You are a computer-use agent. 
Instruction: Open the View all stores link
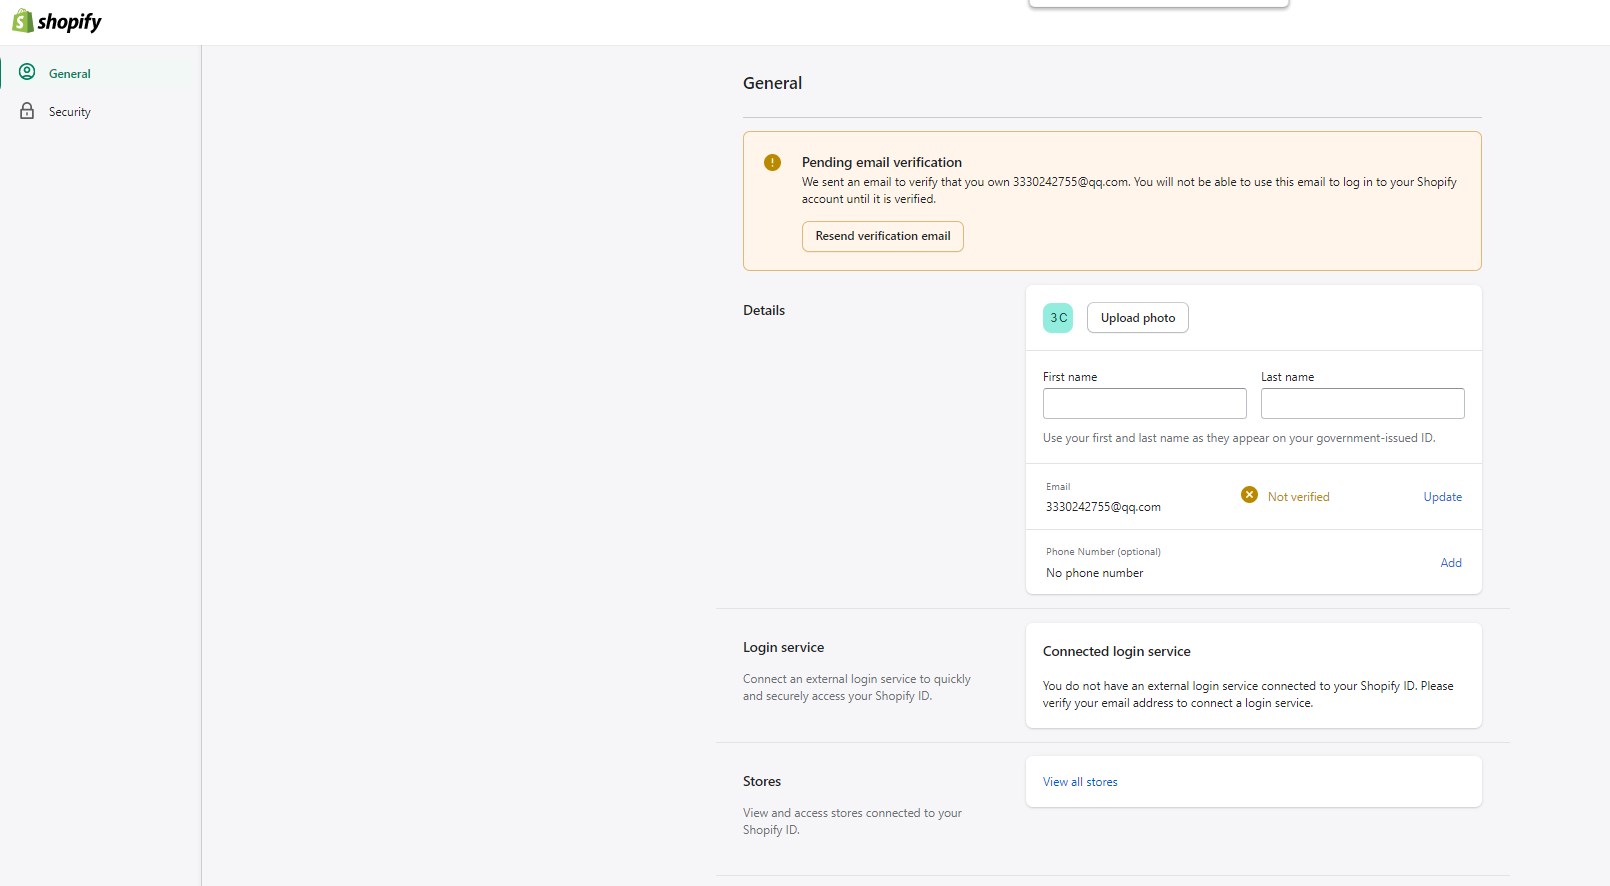1080,782
